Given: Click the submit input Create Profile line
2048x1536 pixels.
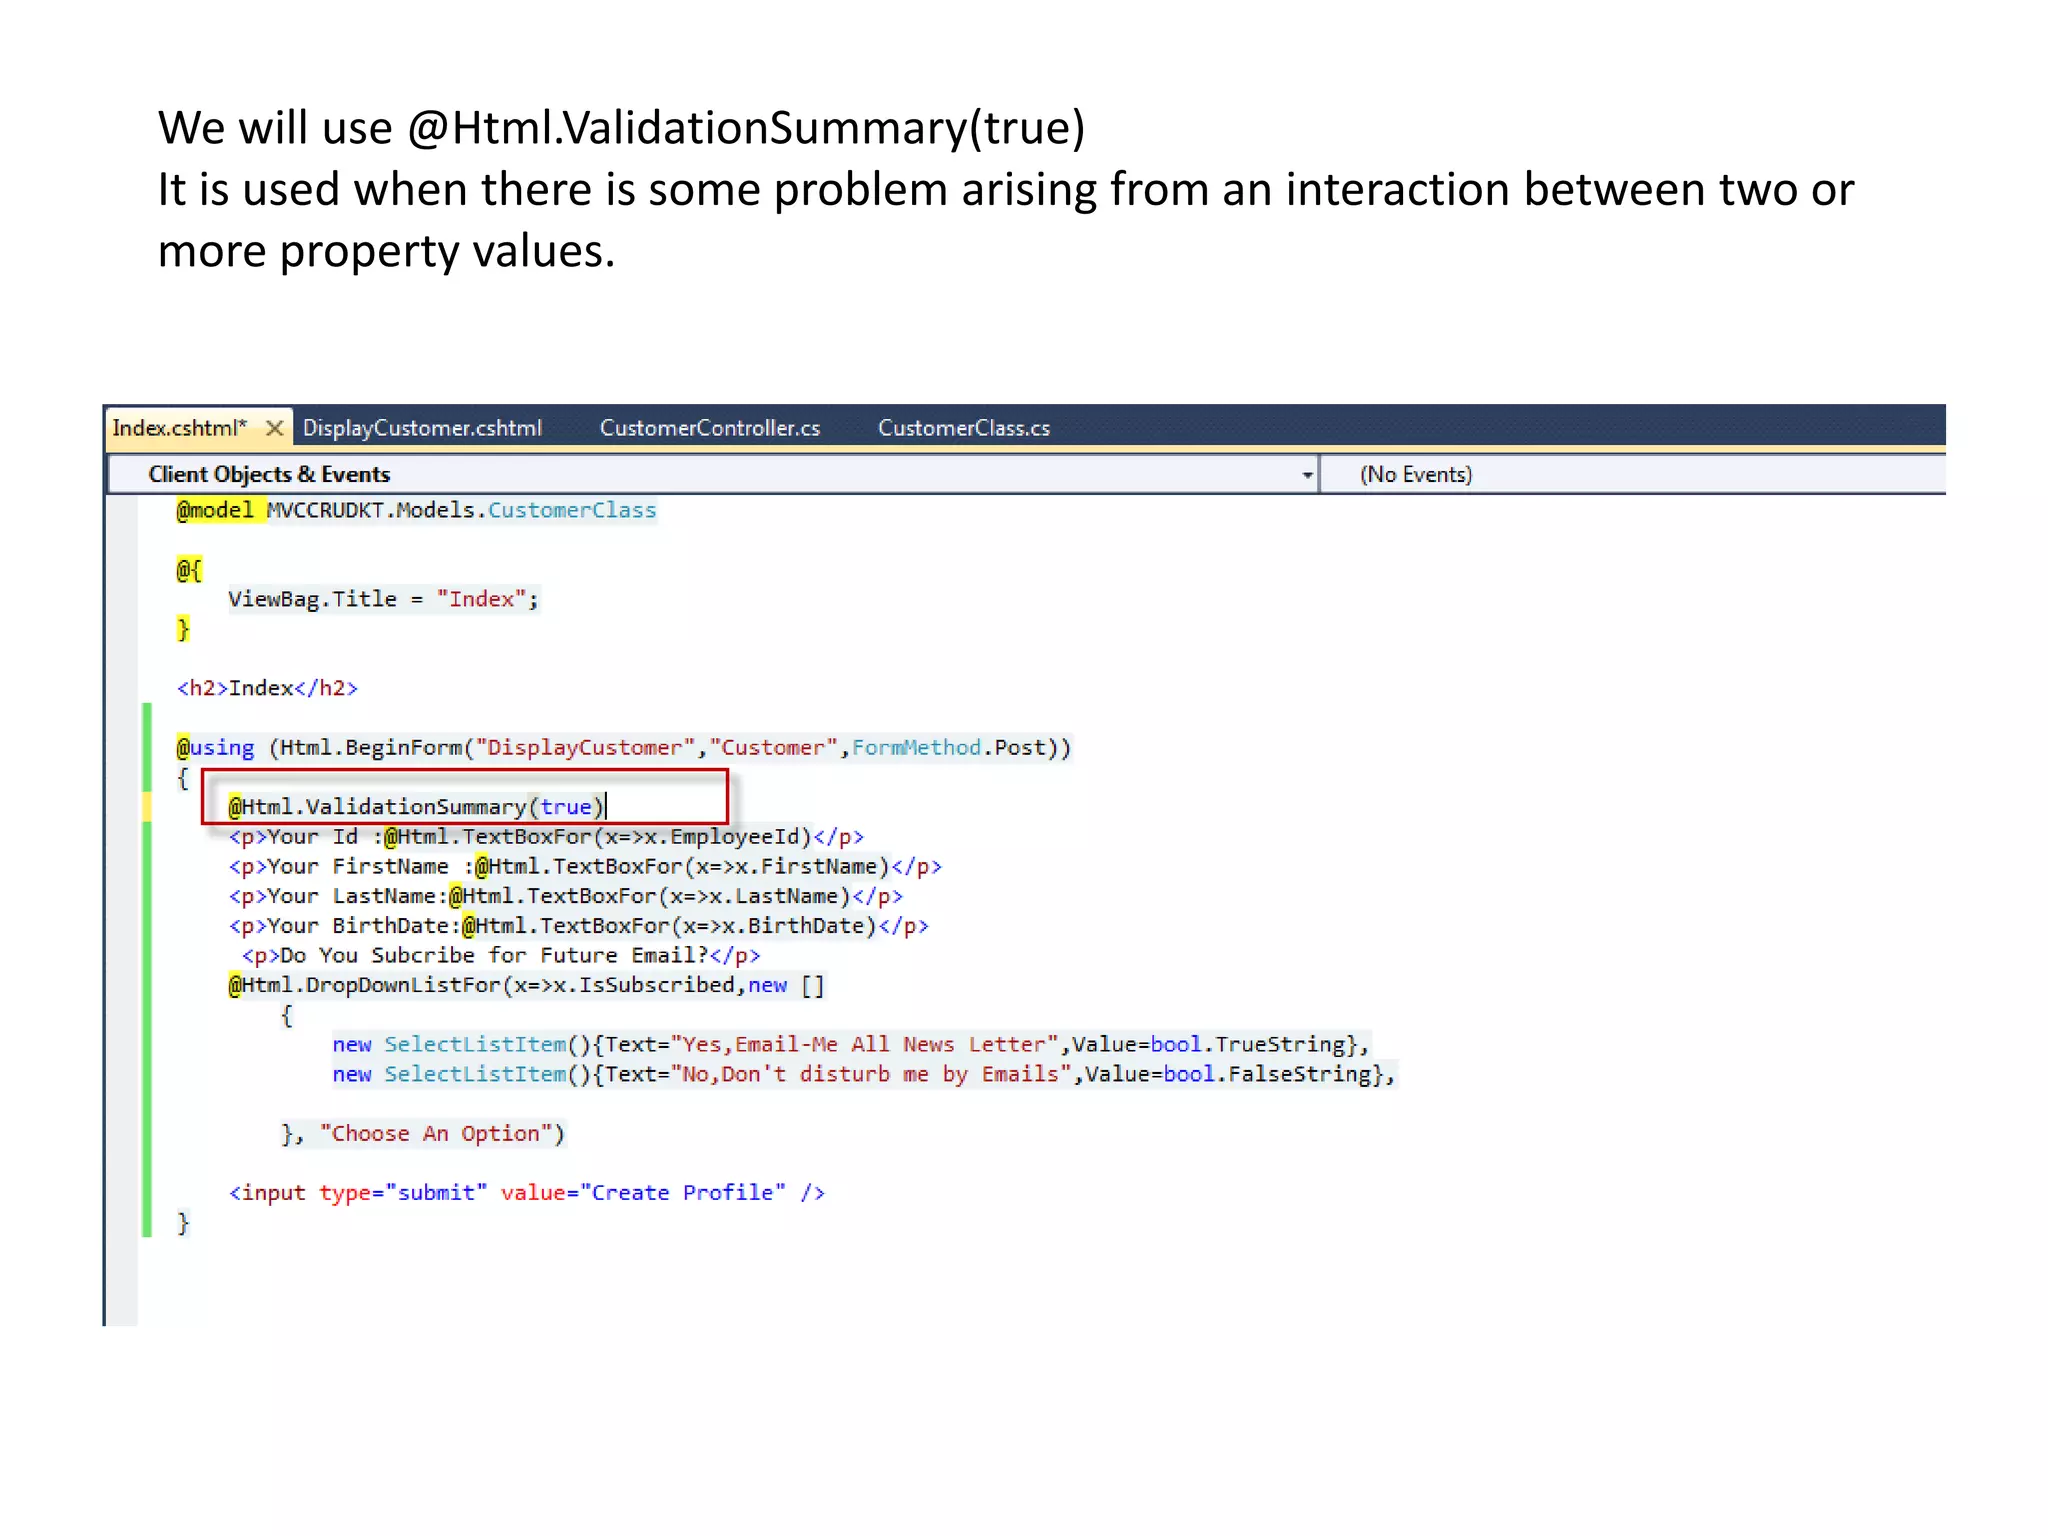Looking at the screenshot, I should pos(526,1193).
